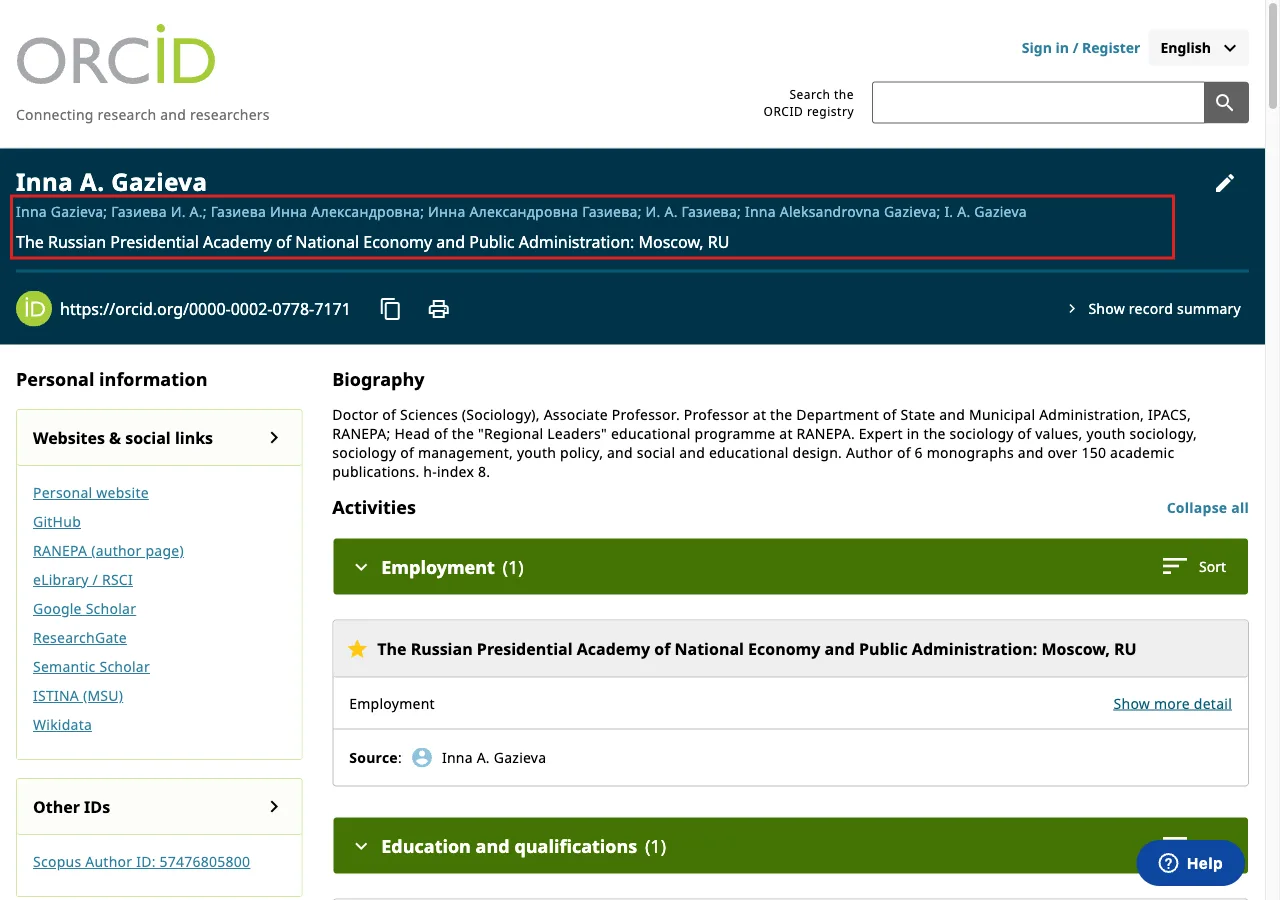Open the ISTINA (MSU) link
The width and height of the screenshot is (1280, 900).
(78, 696)
